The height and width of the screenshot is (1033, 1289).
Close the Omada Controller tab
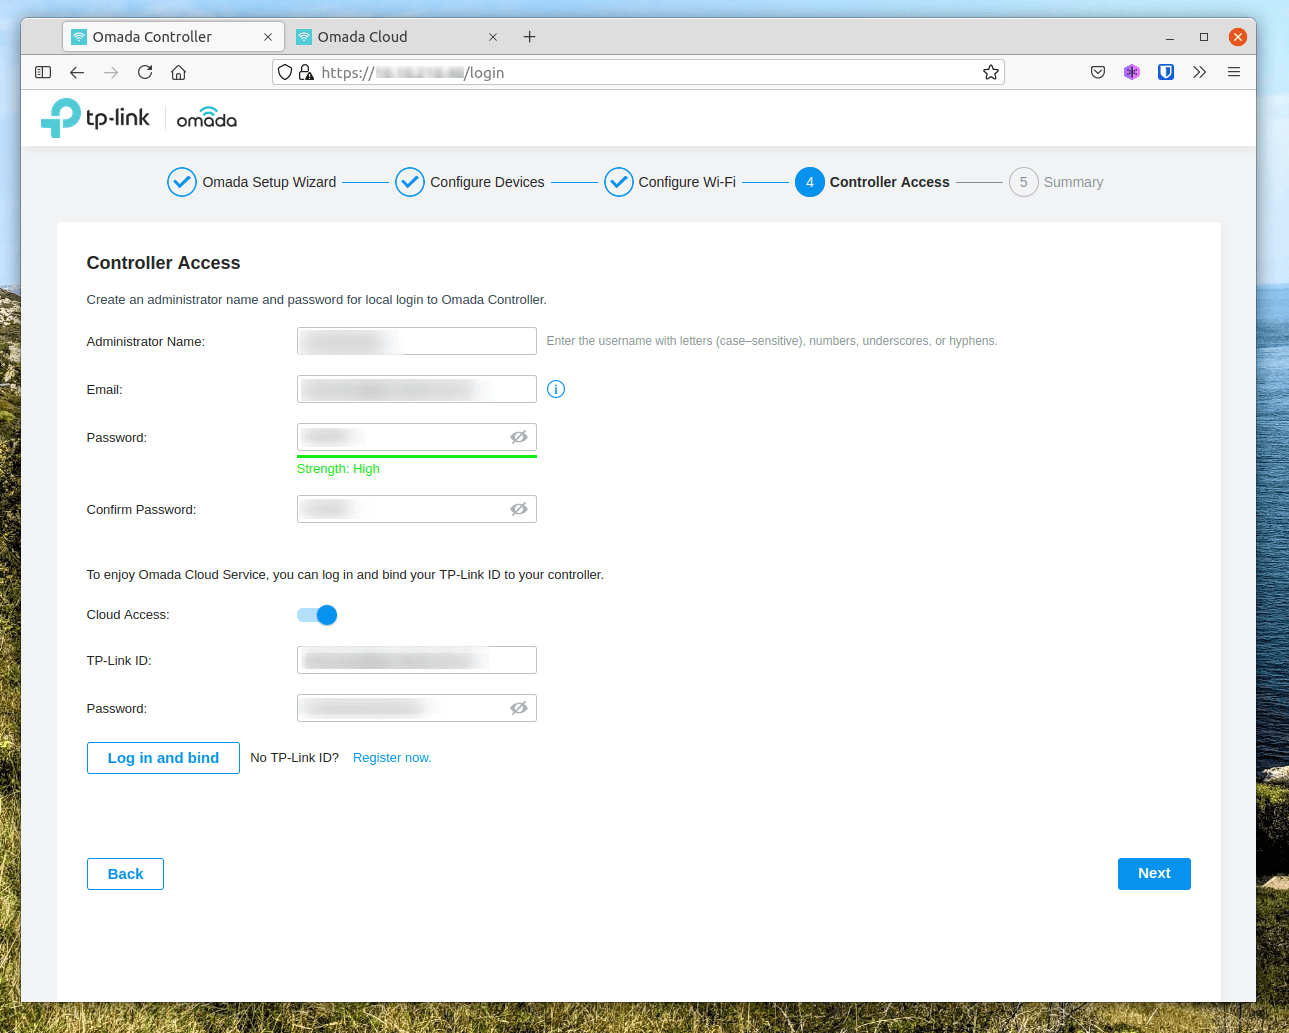coord(268,37)
